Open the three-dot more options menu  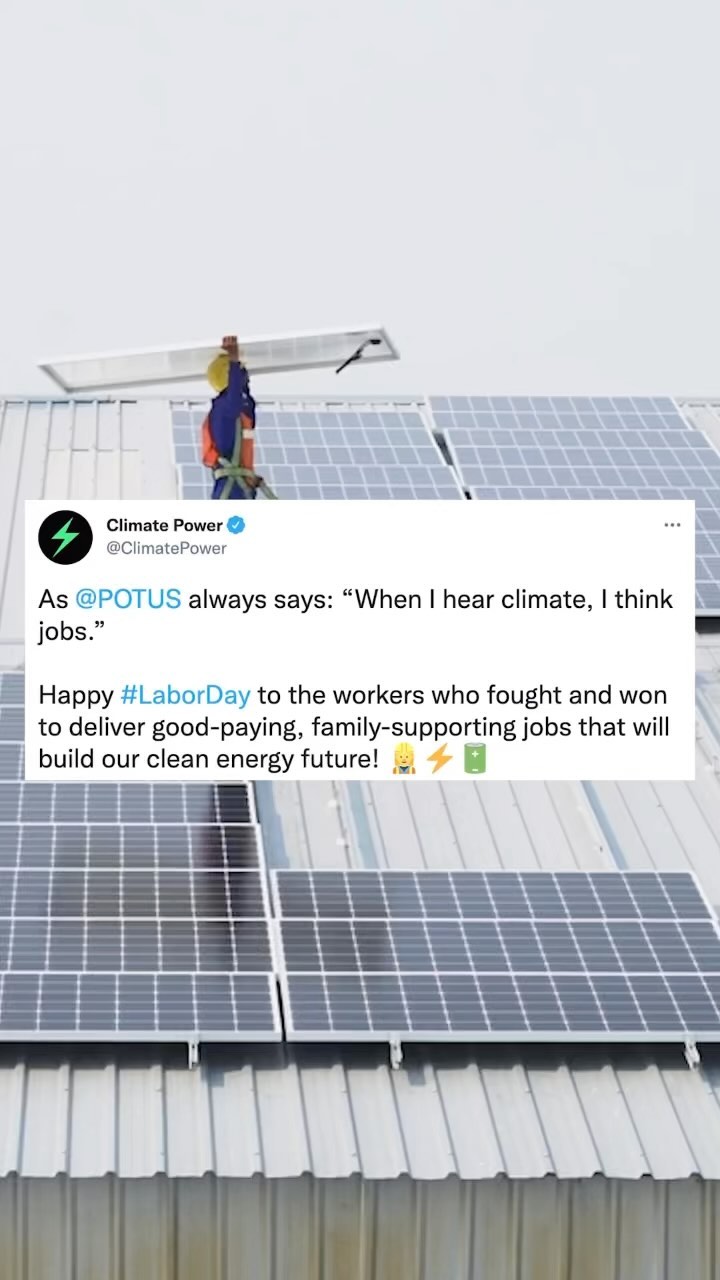pos(672,524)
